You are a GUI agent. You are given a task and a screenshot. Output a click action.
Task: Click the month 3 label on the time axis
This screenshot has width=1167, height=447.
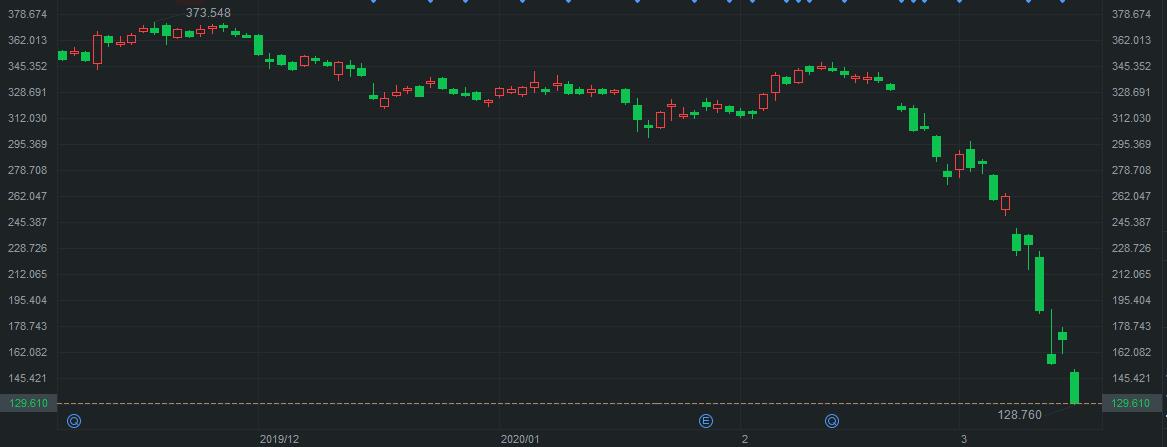963,439
